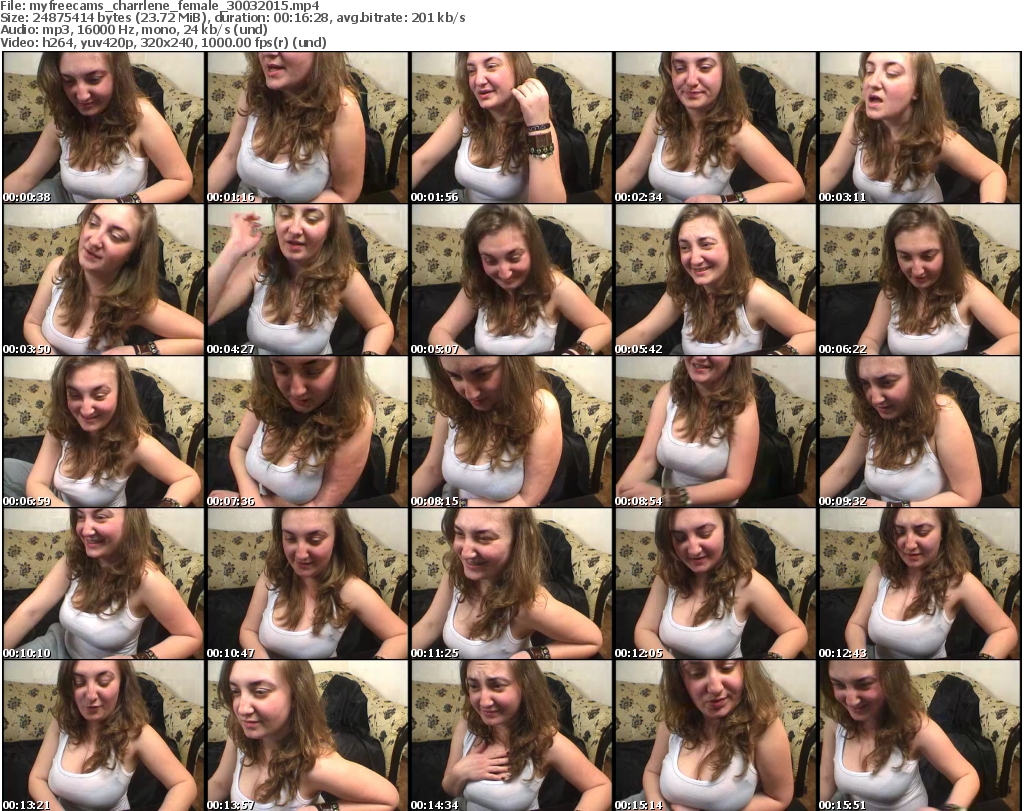Choose the frame at 00:04:27
The width and height of the screenshot is (1024, 811).
(x=307, y=279)
